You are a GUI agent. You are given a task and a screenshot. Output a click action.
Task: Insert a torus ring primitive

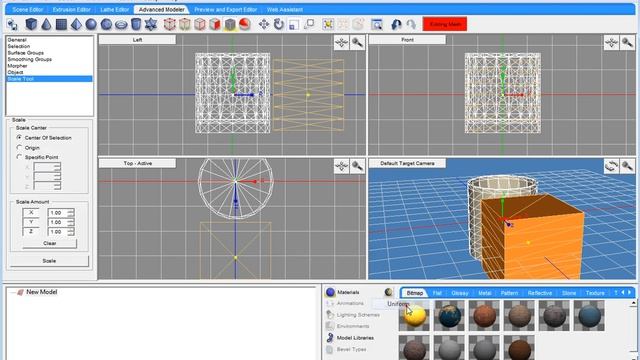click(x=121, y=25)
